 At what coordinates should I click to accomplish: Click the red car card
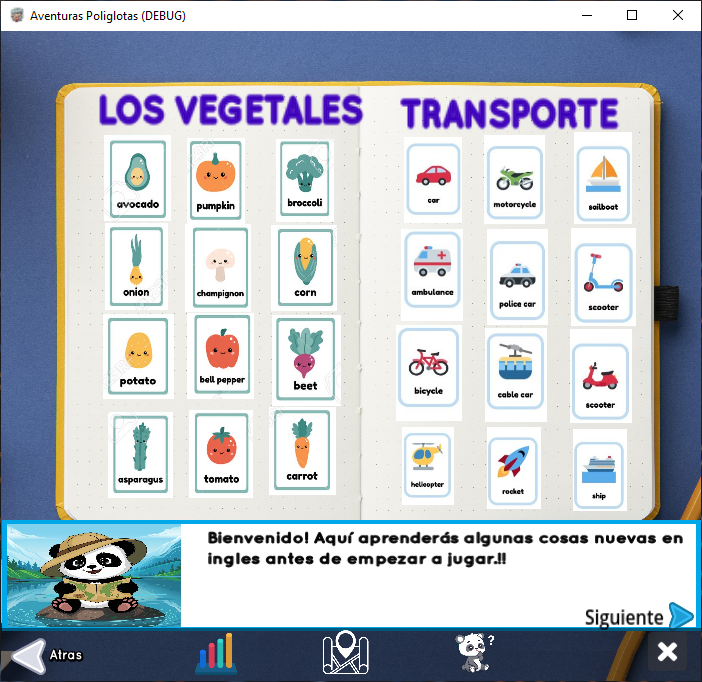click(433, 179)
